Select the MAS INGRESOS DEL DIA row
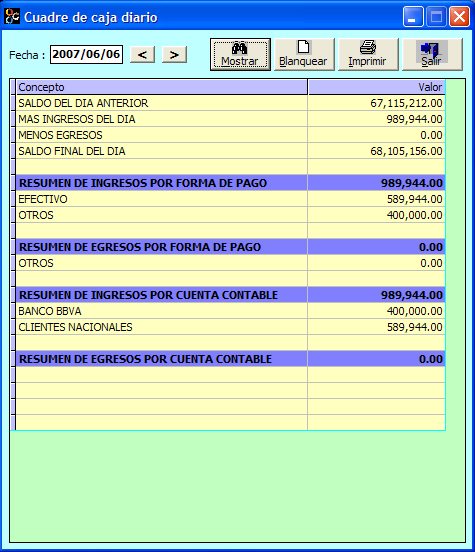The image size is (475, 552). tap(231, 119)
